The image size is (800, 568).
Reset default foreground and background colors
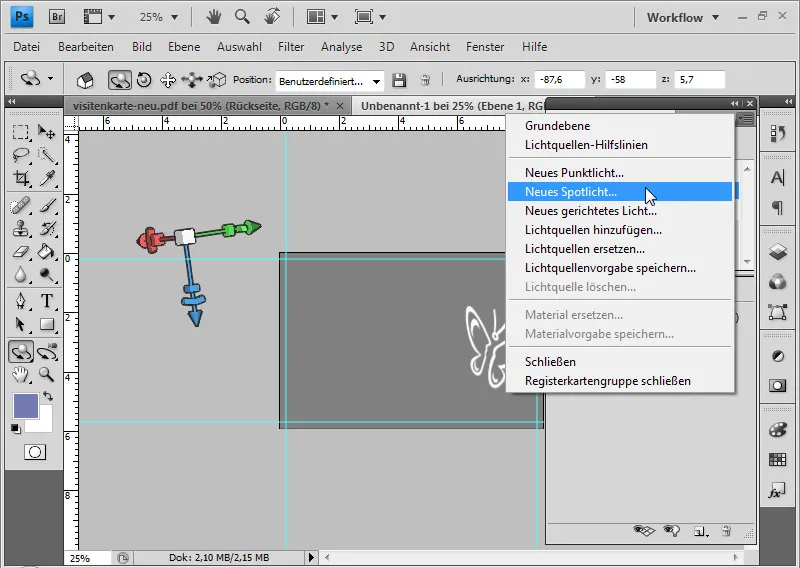click(16, 429)
